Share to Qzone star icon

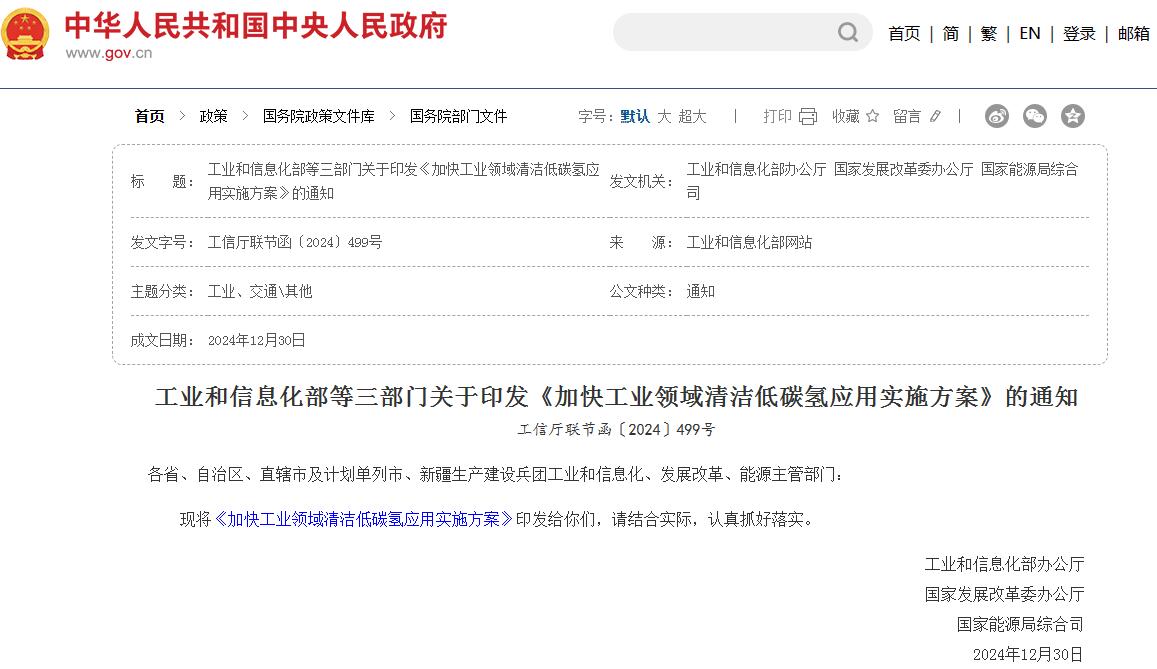(1073, 116)
